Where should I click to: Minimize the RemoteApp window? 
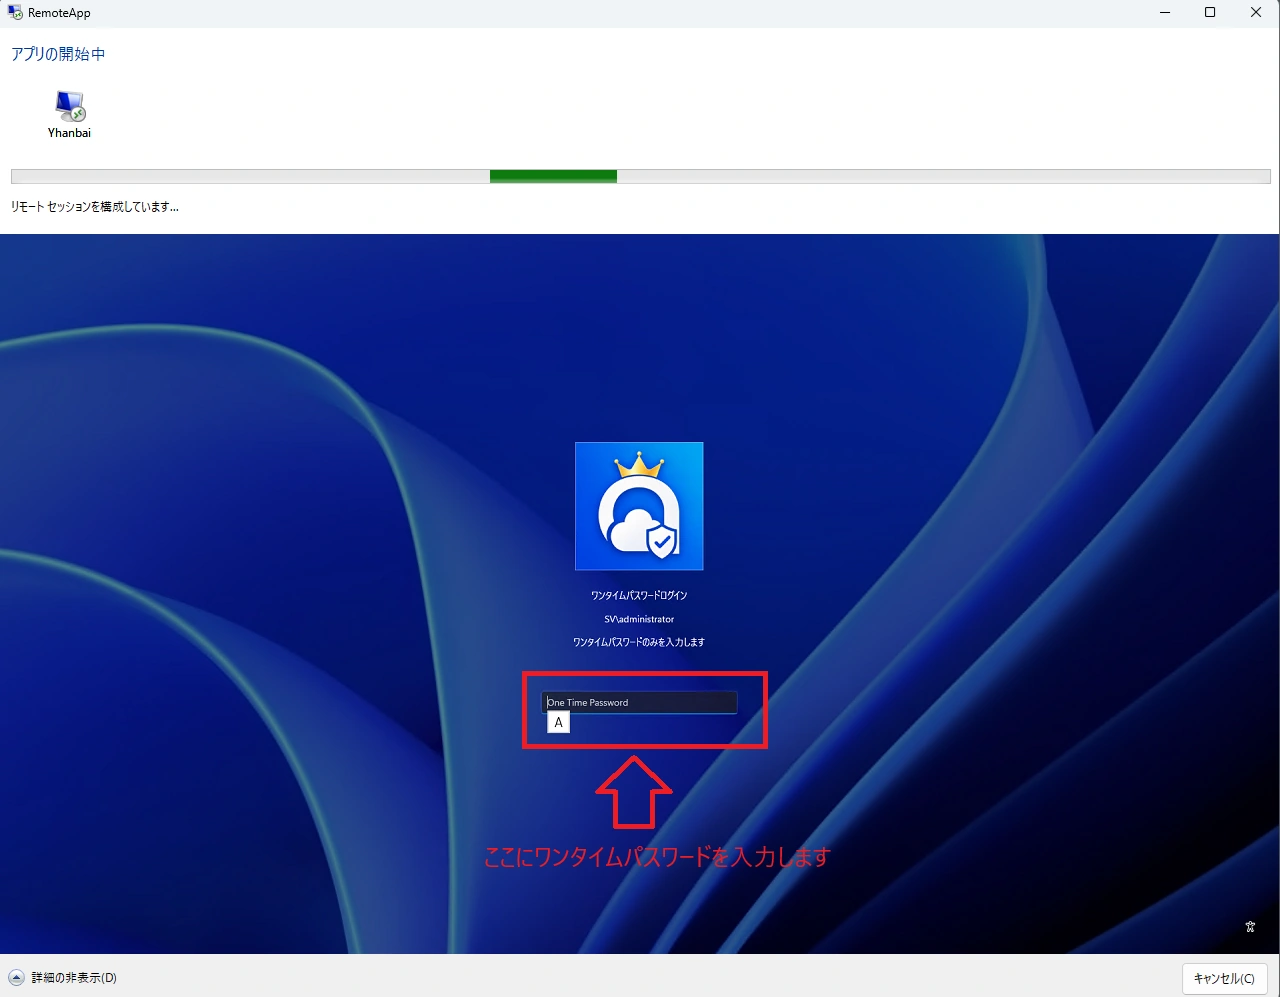pos(1166,13)
